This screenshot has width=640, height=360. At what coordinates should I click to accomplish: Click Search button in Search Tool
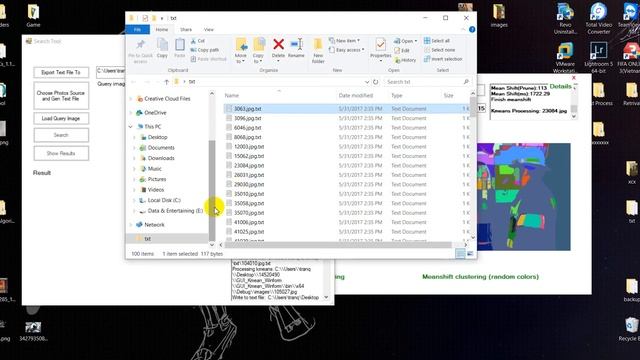pos(61,135)
